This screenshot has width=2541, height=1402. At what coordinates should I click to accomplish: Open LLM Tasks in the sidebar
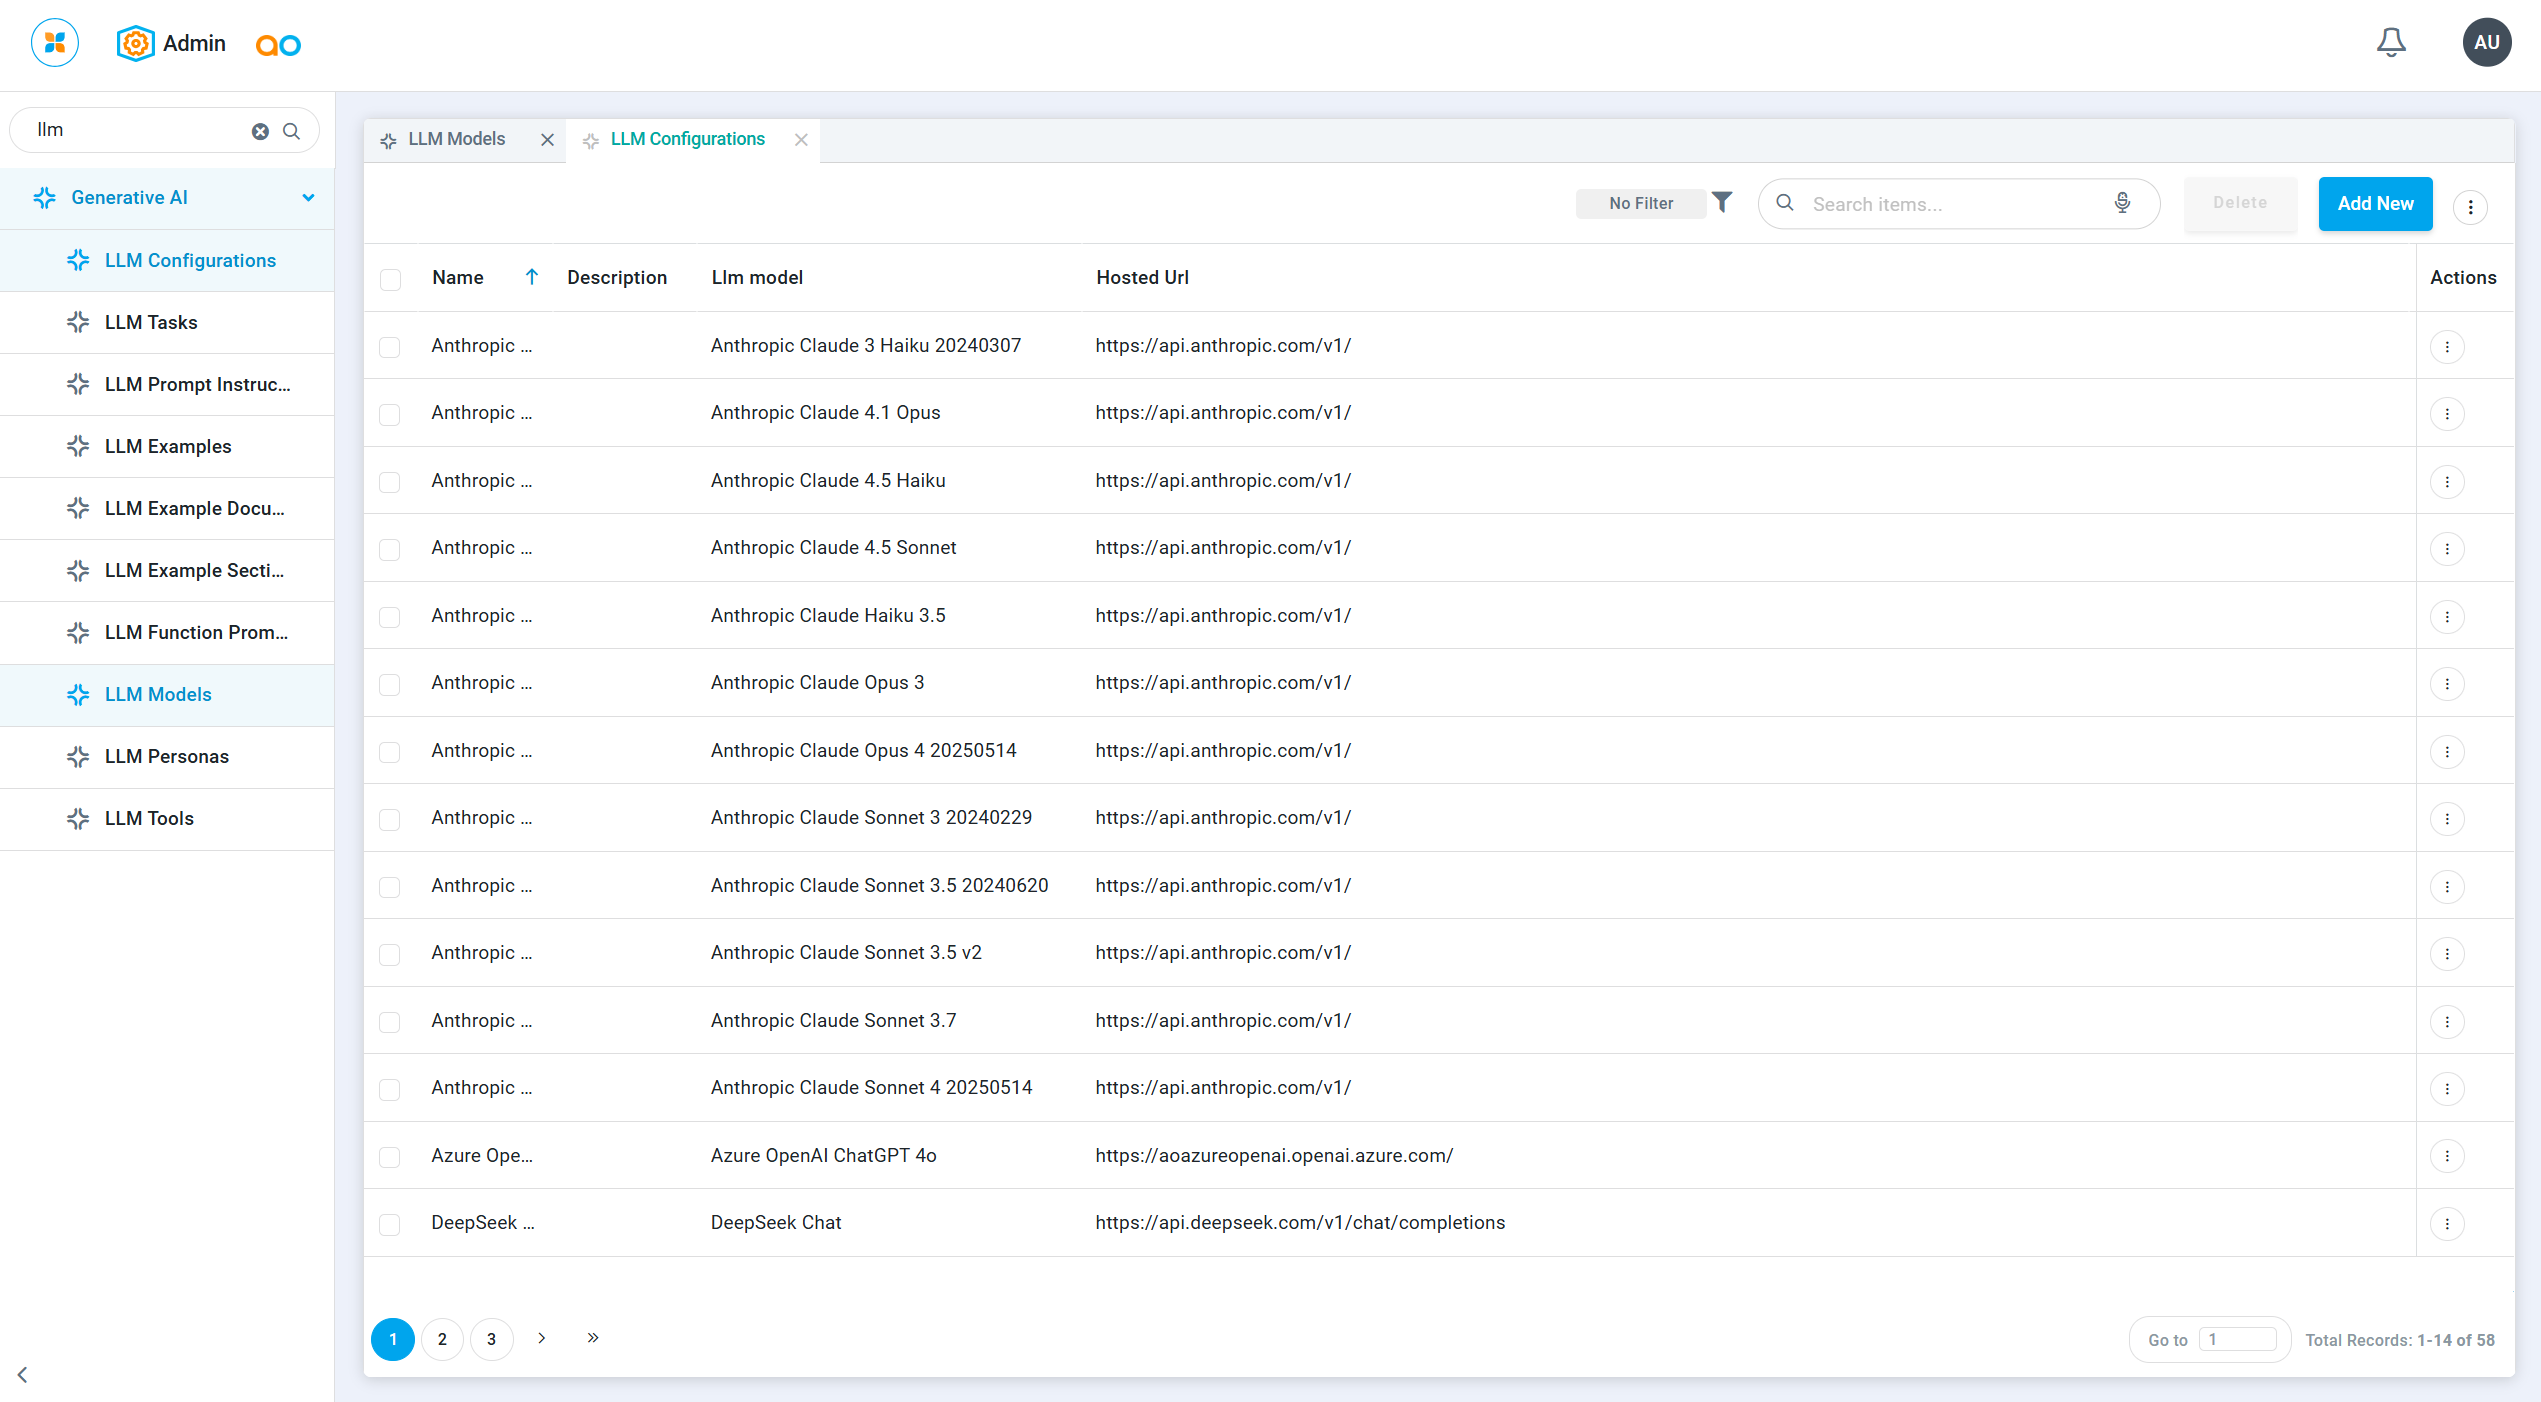click(x=167, y=322)
